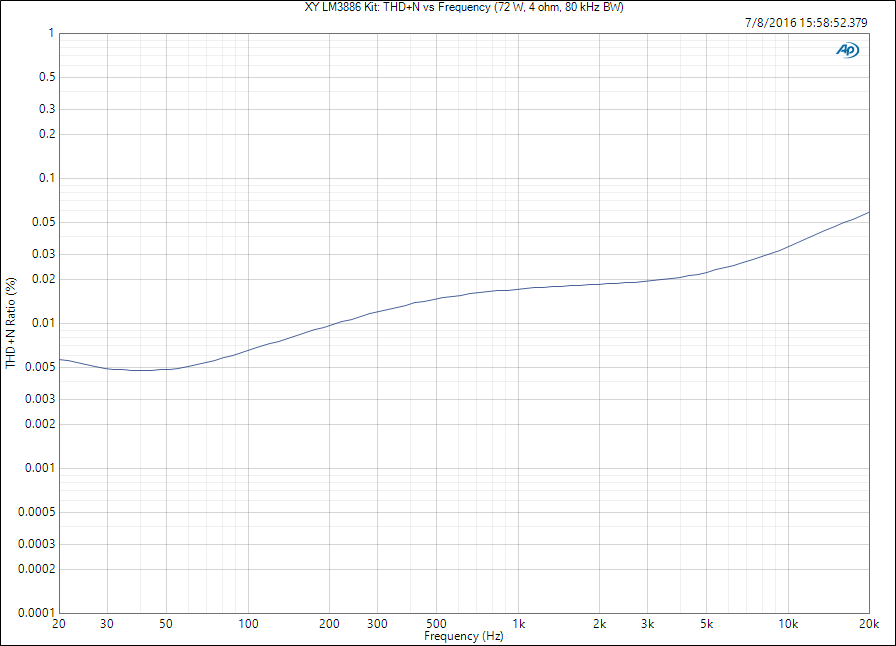Click the timestamp 7/8/2016 15:58:52.379
Screen dimensions: 896x646
(806, 23)
